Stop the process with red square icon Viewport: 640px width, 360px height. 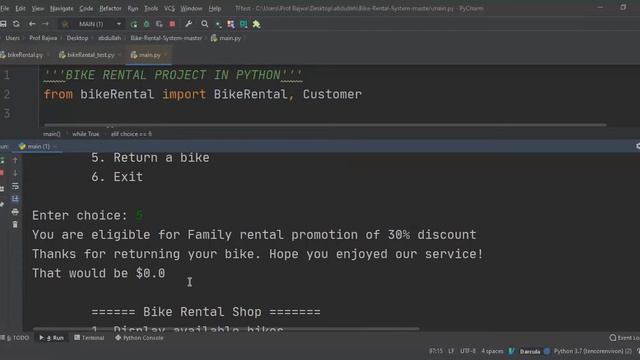coord(172,24)
